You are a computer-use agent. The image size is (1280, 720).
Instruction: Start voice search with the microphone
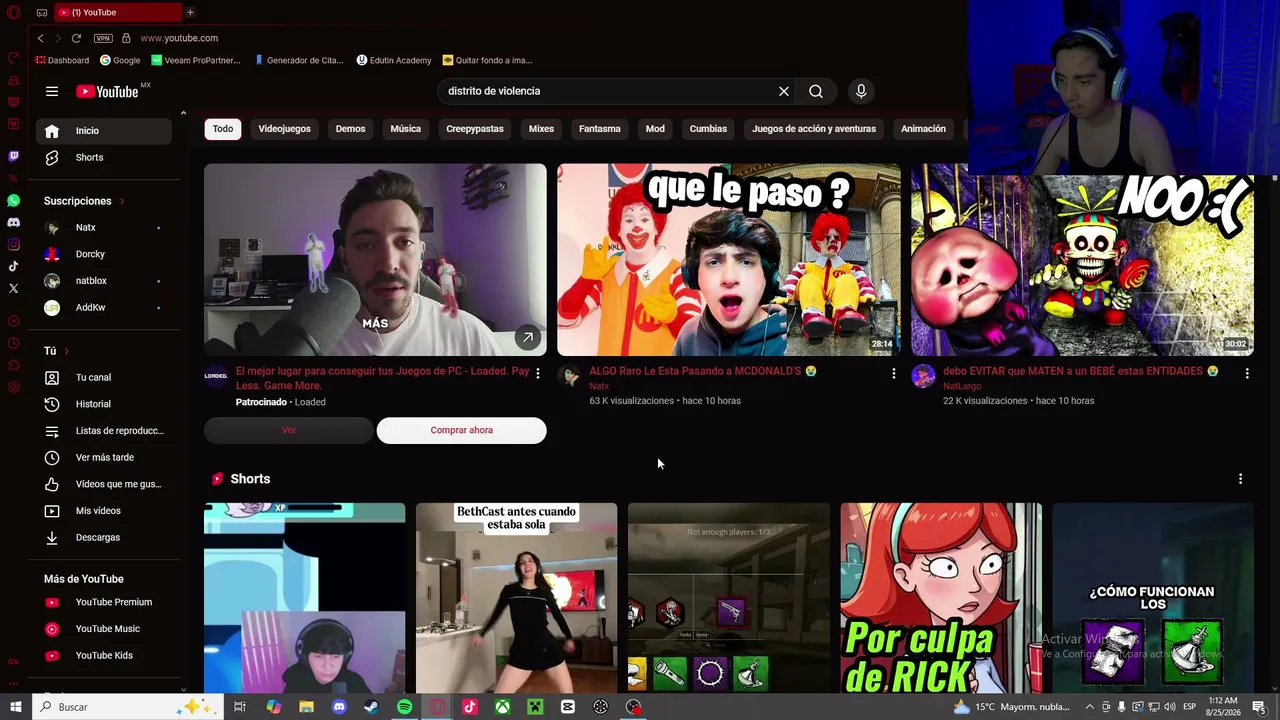(861, 91)
